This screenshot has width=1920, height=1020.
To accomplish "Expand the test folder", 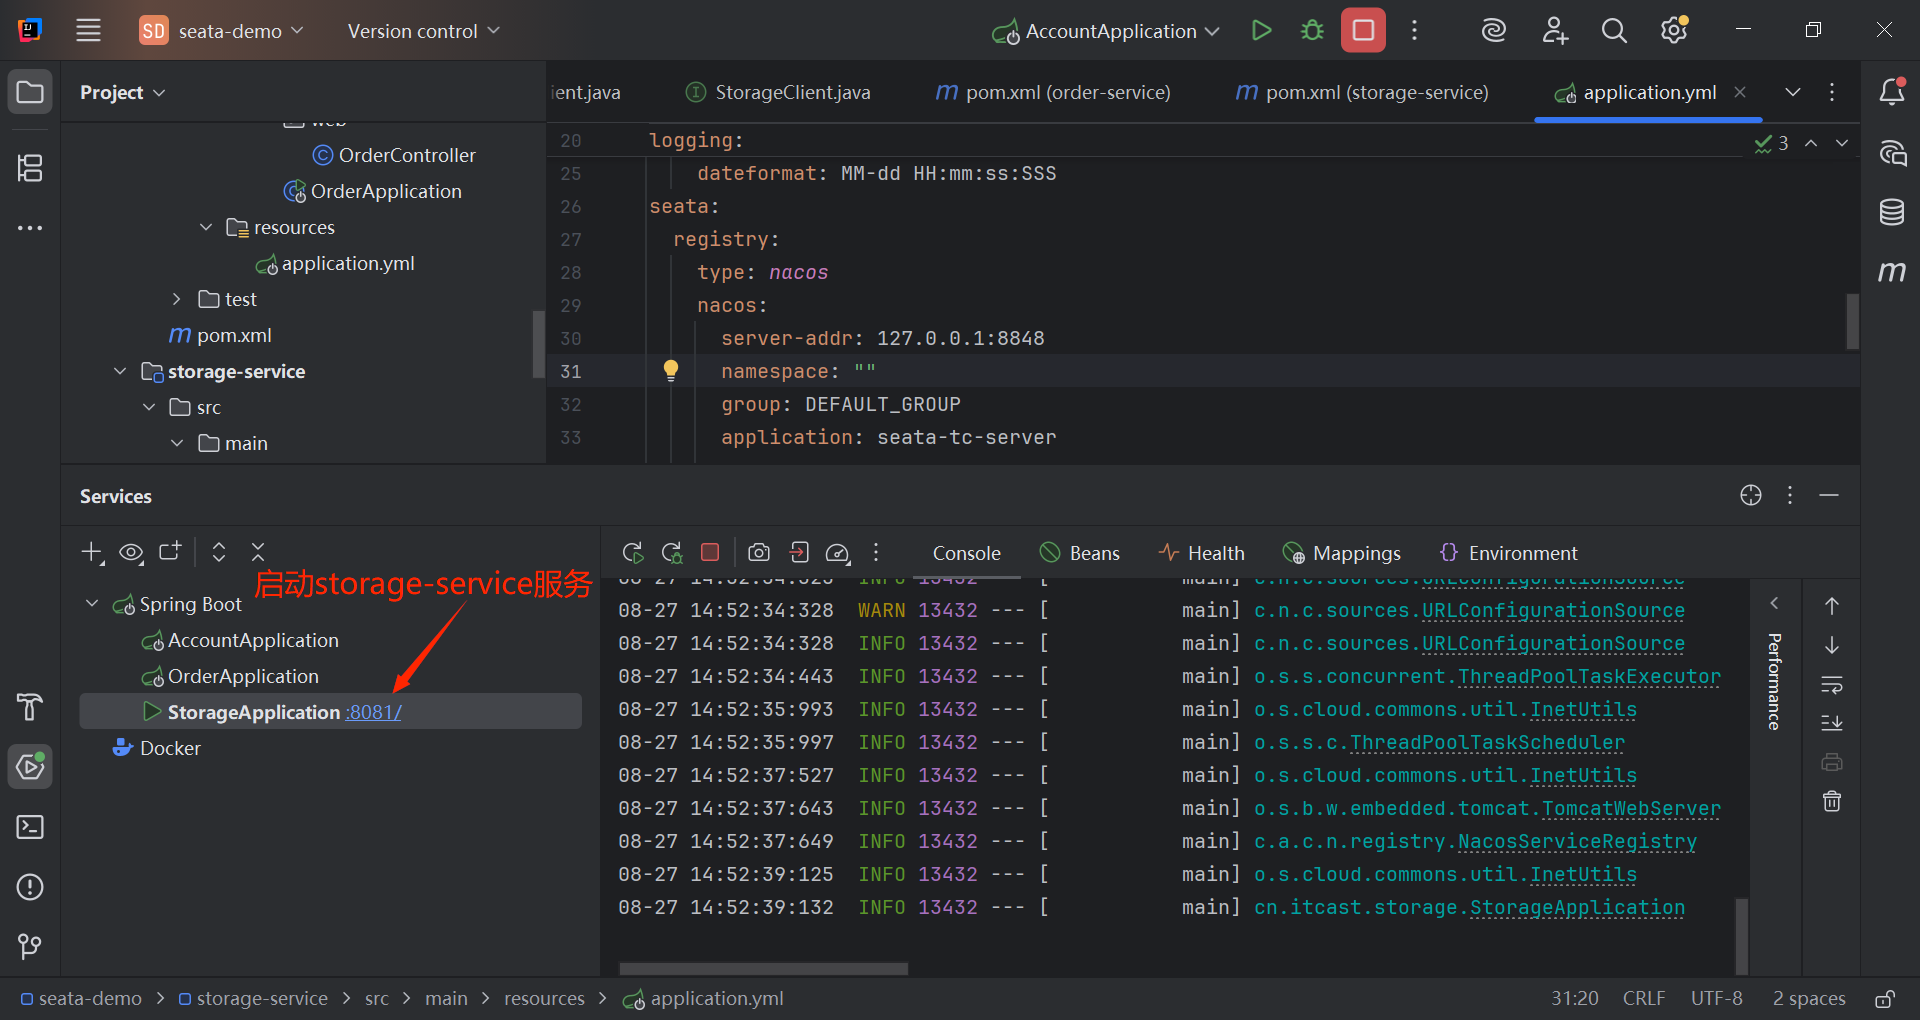I will pyautogui.click(x=177, y=299).
